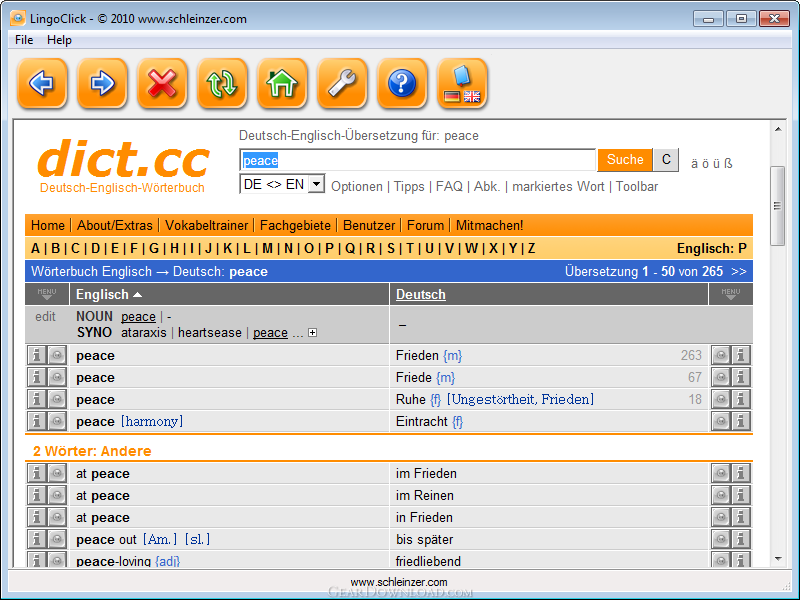Open the Abk. link

(x=487, y=186)
